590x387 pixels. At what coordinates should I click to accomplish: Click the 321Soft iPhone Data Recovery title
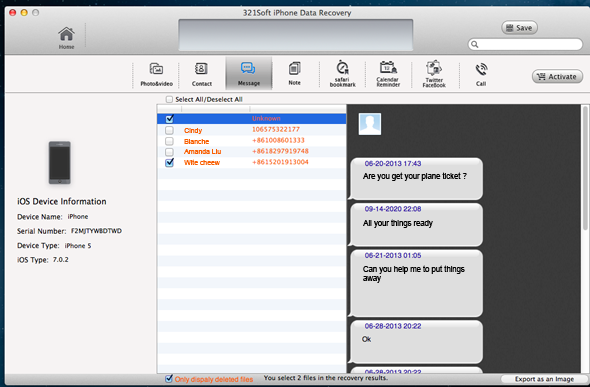pos(297,13)
